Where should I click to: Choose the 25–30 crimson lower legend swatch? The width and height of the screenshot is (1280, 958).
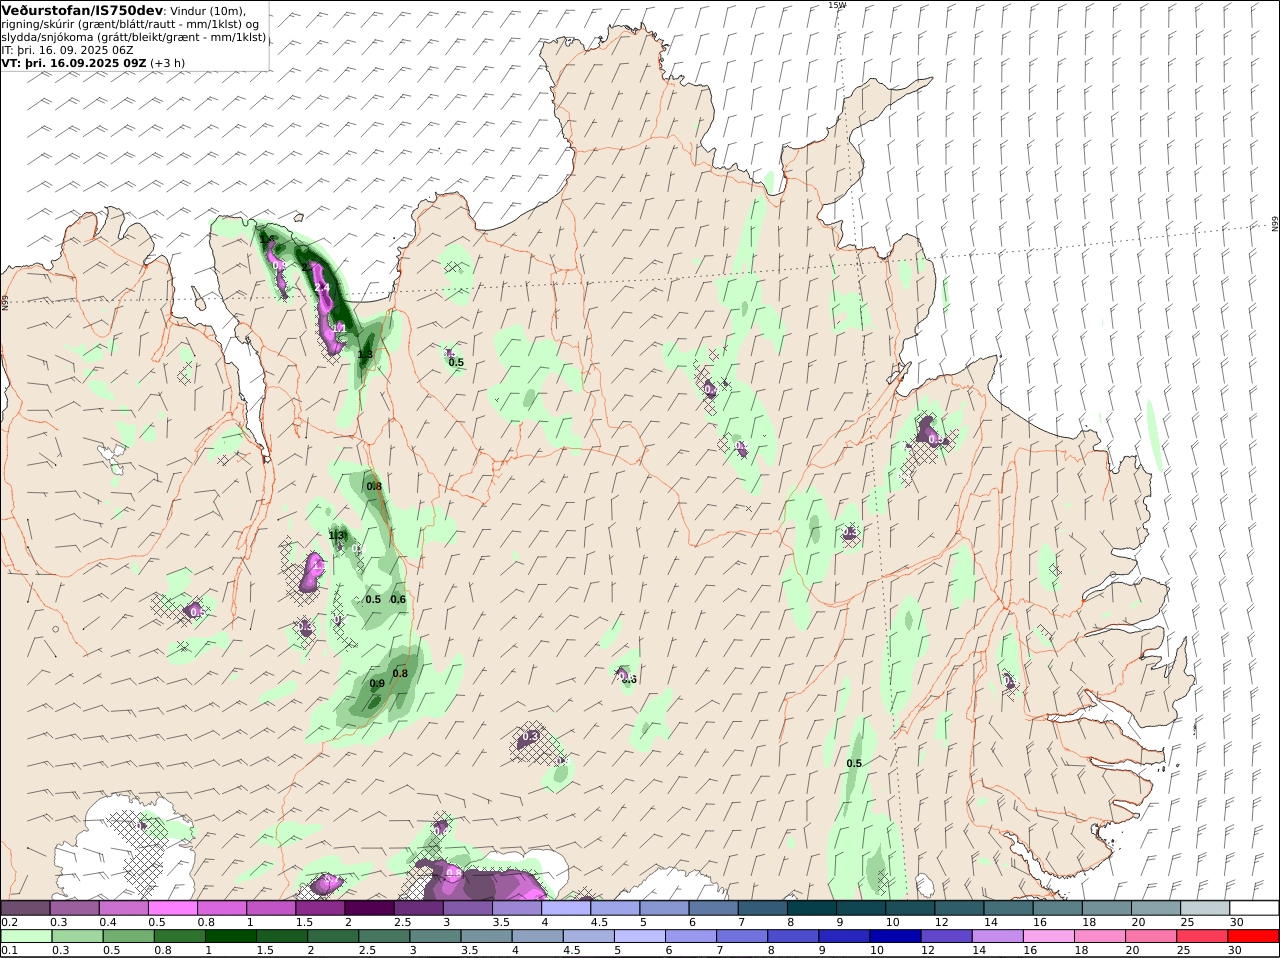1202,936
